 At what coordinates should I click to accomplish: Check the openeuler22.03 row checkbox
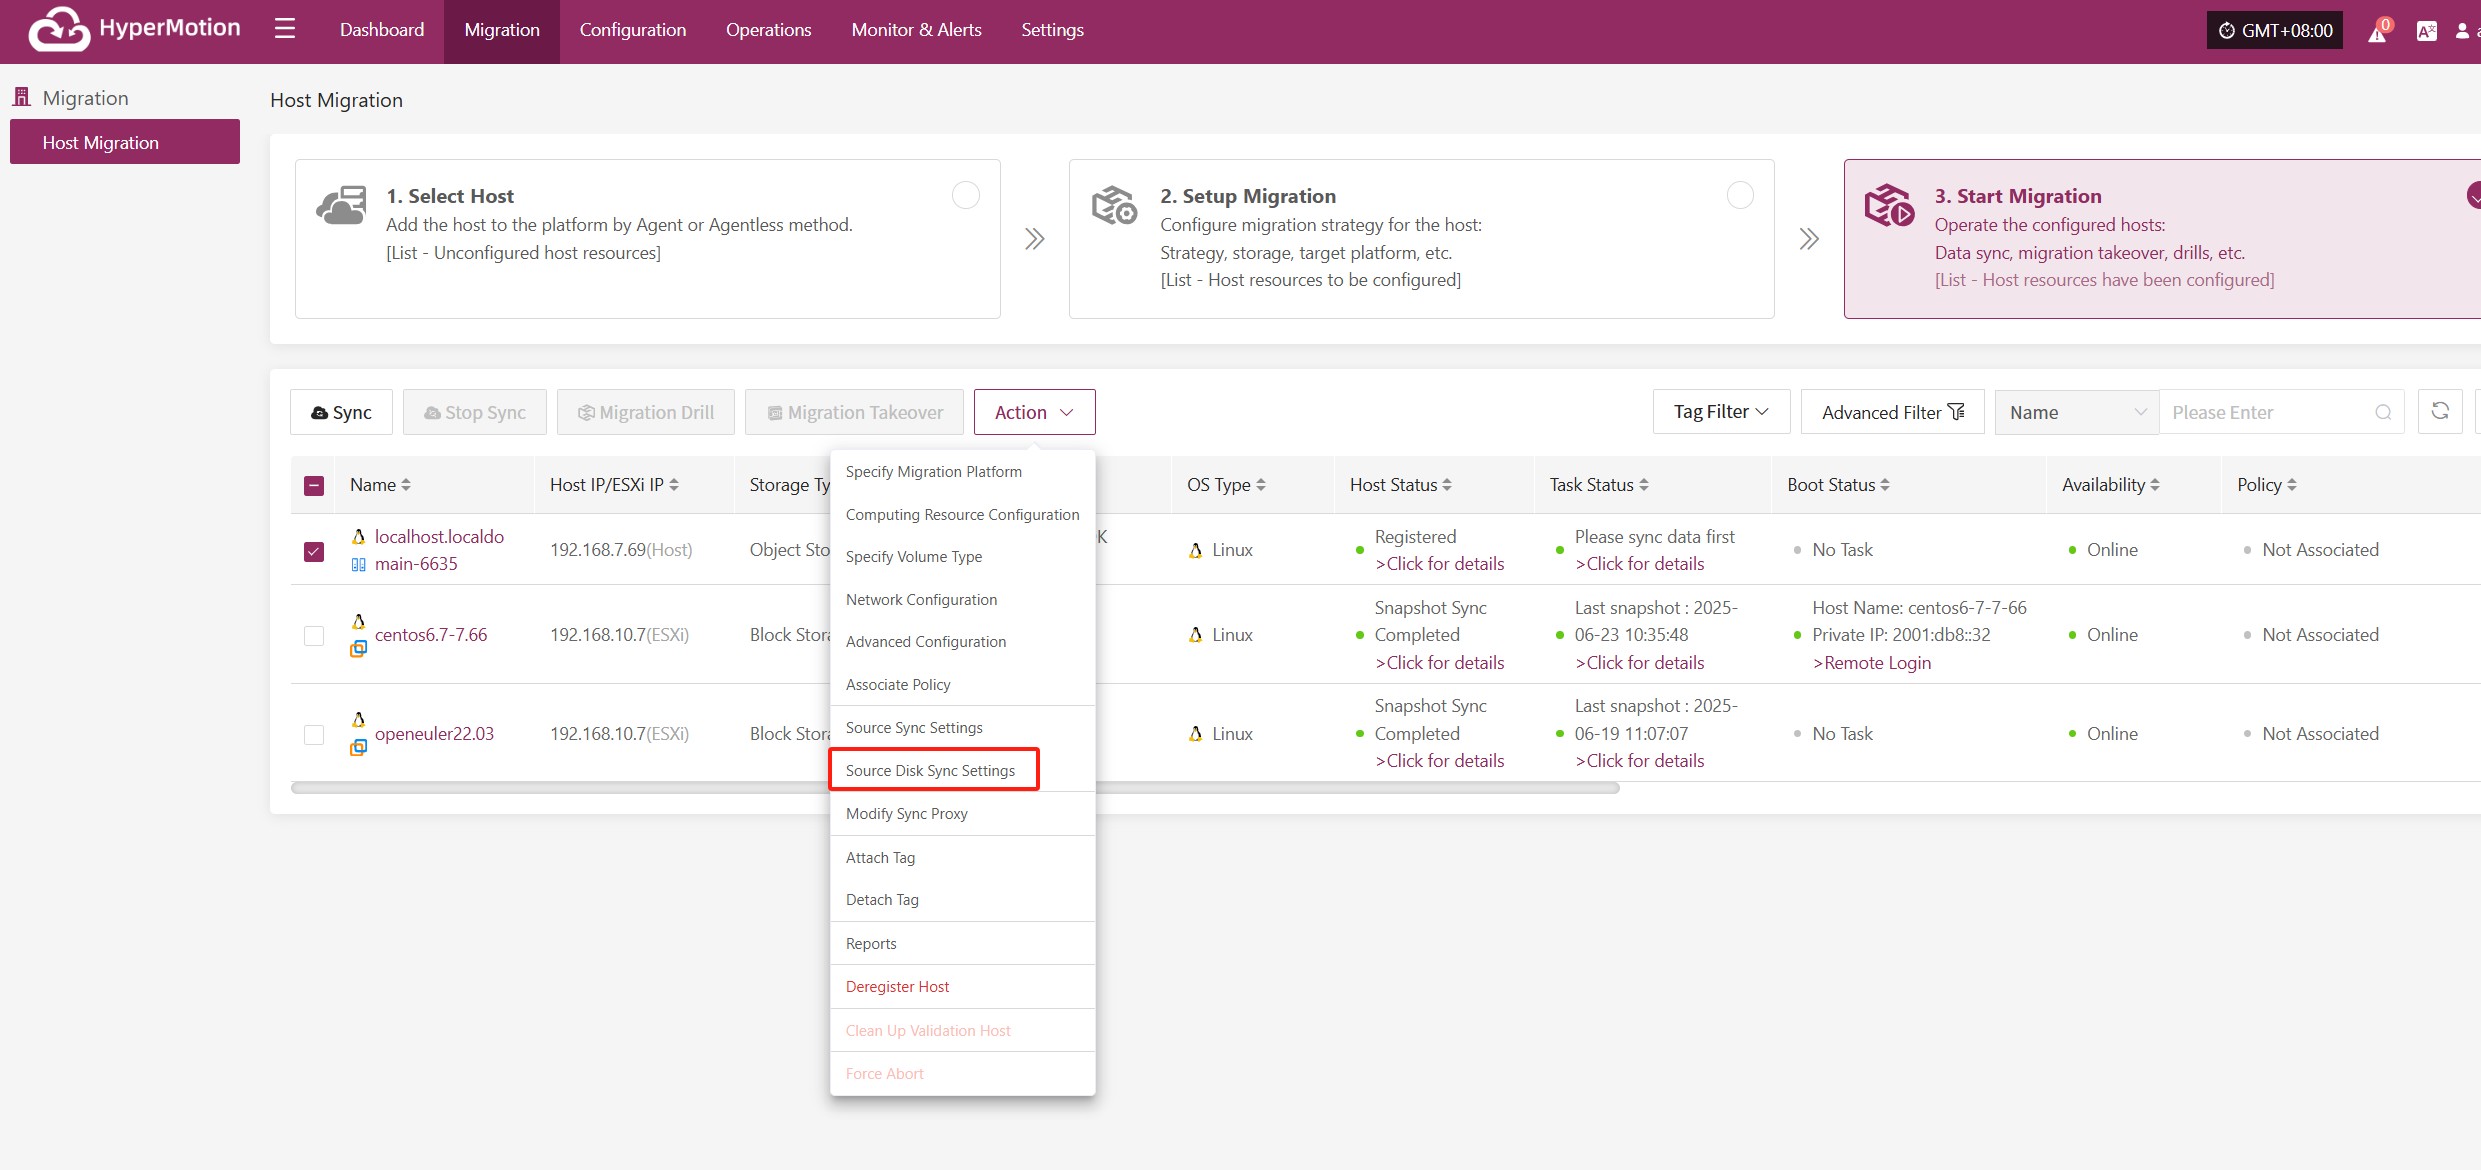click(314, 735)
